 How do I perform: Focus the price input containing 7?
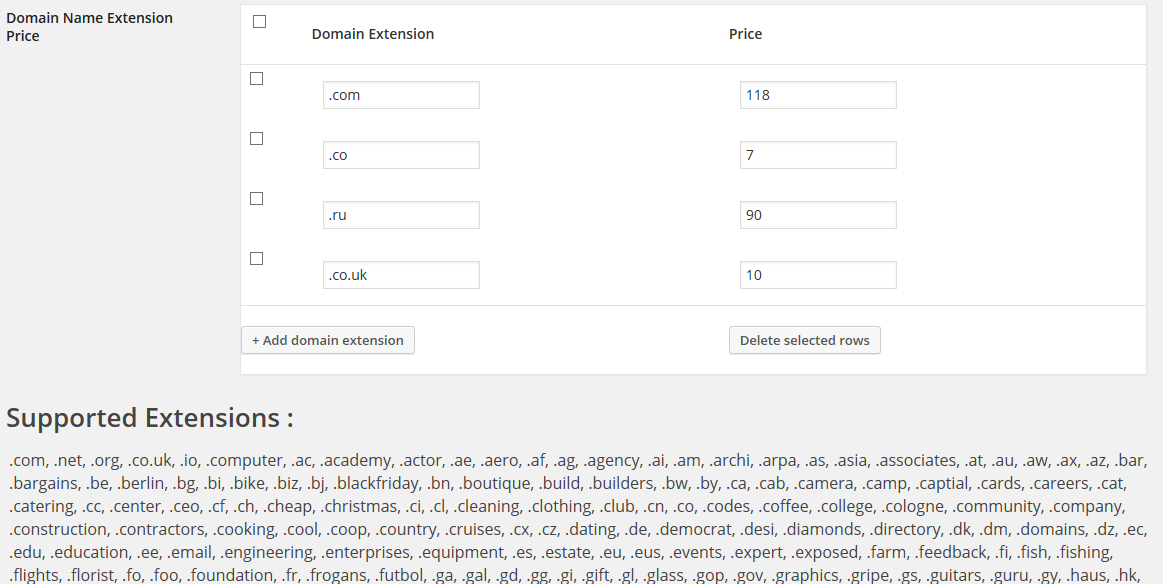point(818,155)
